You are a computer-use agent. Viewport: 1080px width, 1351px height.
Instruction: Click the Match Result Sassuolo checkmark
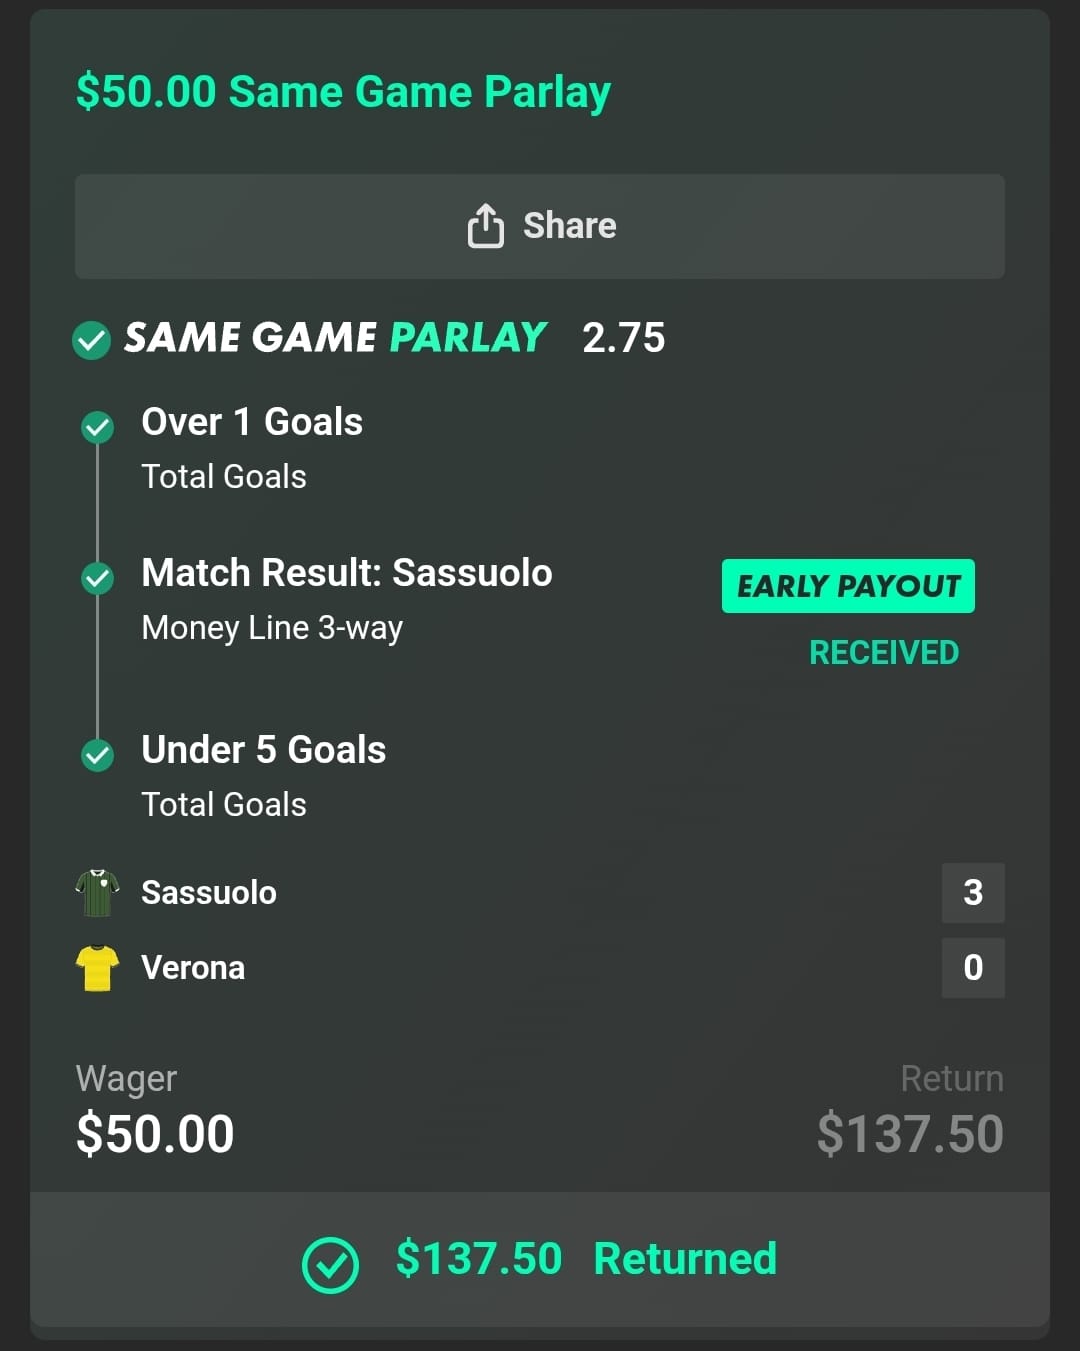(x=97, y=578)
